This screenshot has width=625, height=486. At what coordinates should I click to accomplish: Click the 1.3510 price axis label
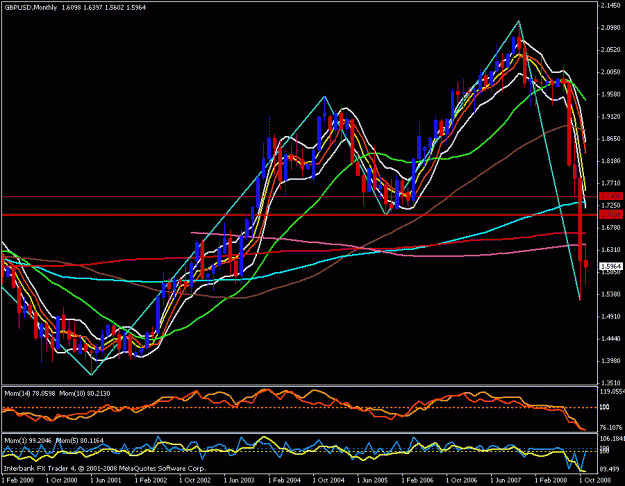611,383
